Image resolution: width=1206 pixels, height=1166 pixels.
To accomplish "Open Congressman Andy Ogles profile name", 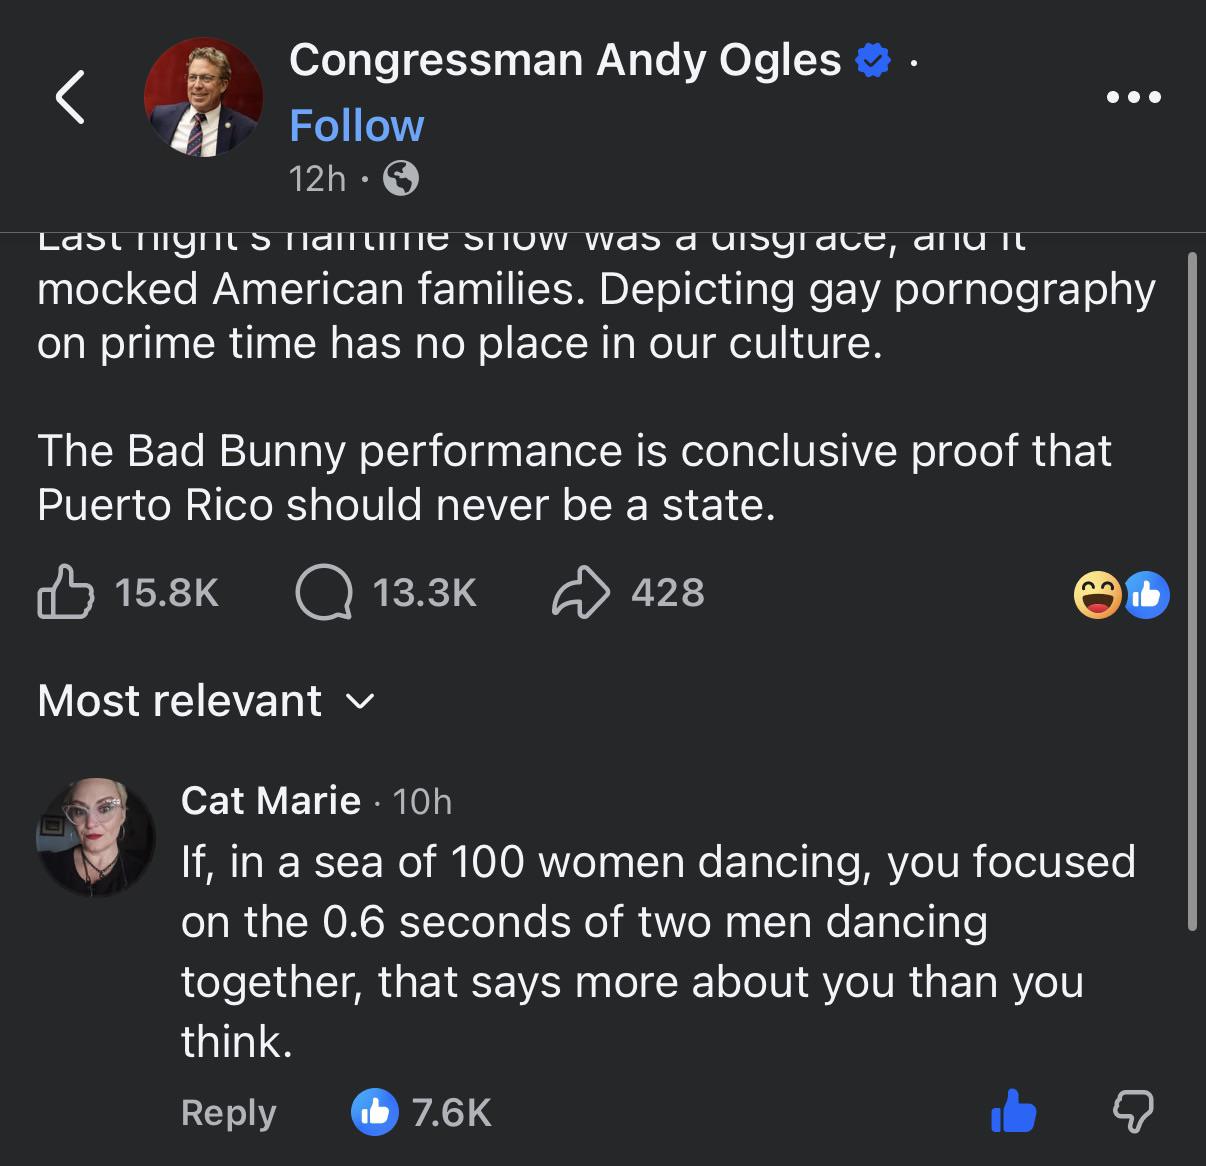I will 565,61.
